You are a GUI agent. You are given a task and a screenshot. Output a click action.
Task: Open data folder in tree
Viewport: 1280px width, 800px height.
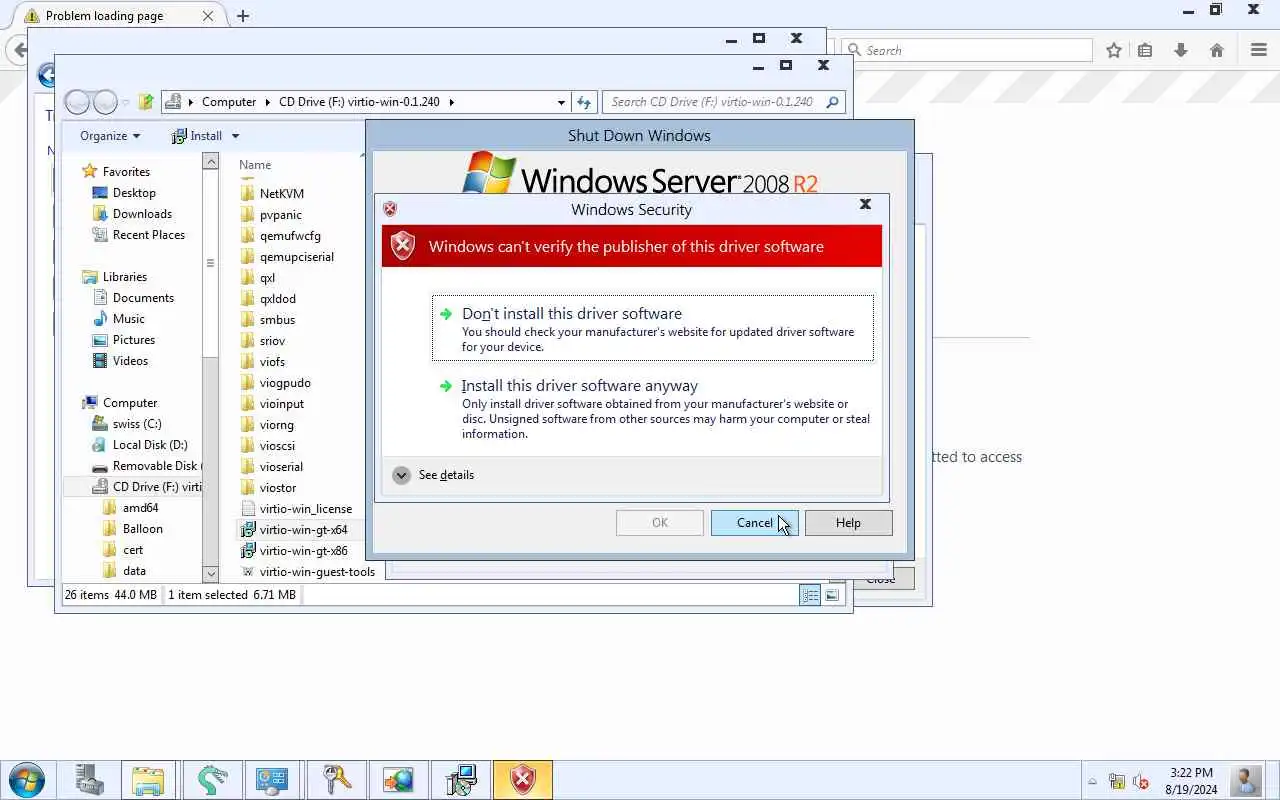(x=134, y=571)
